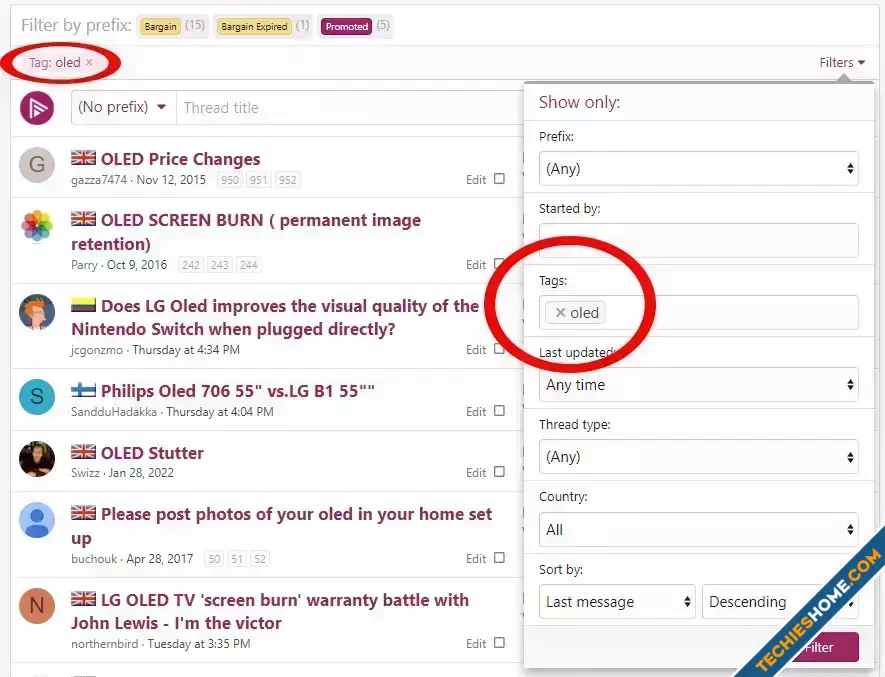
Task: Open northernbird's N avatar
Action: coord(37,605)
